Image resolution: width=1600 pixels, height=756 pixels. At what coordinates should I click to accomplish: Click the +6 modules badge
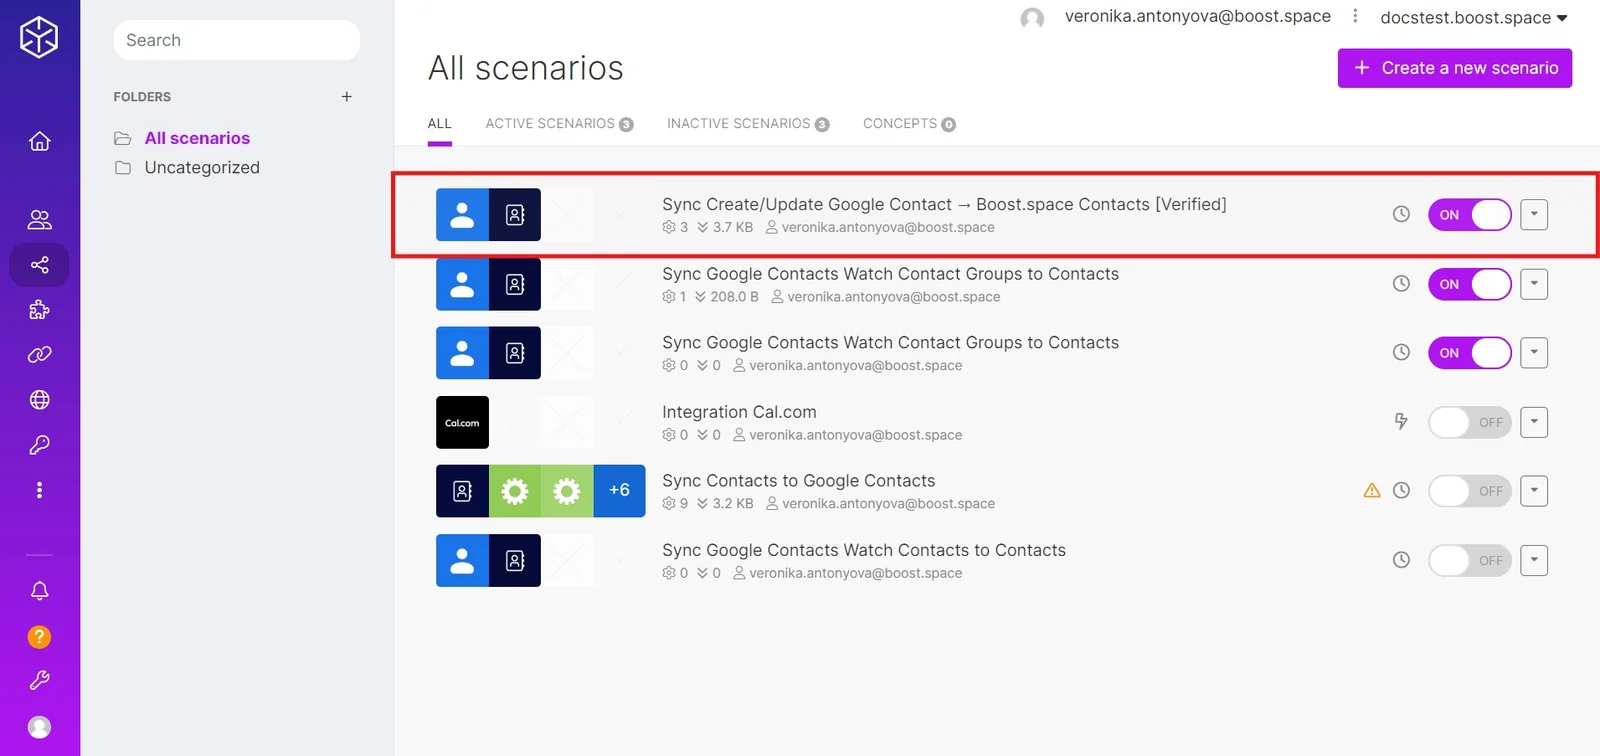point(620,491)
